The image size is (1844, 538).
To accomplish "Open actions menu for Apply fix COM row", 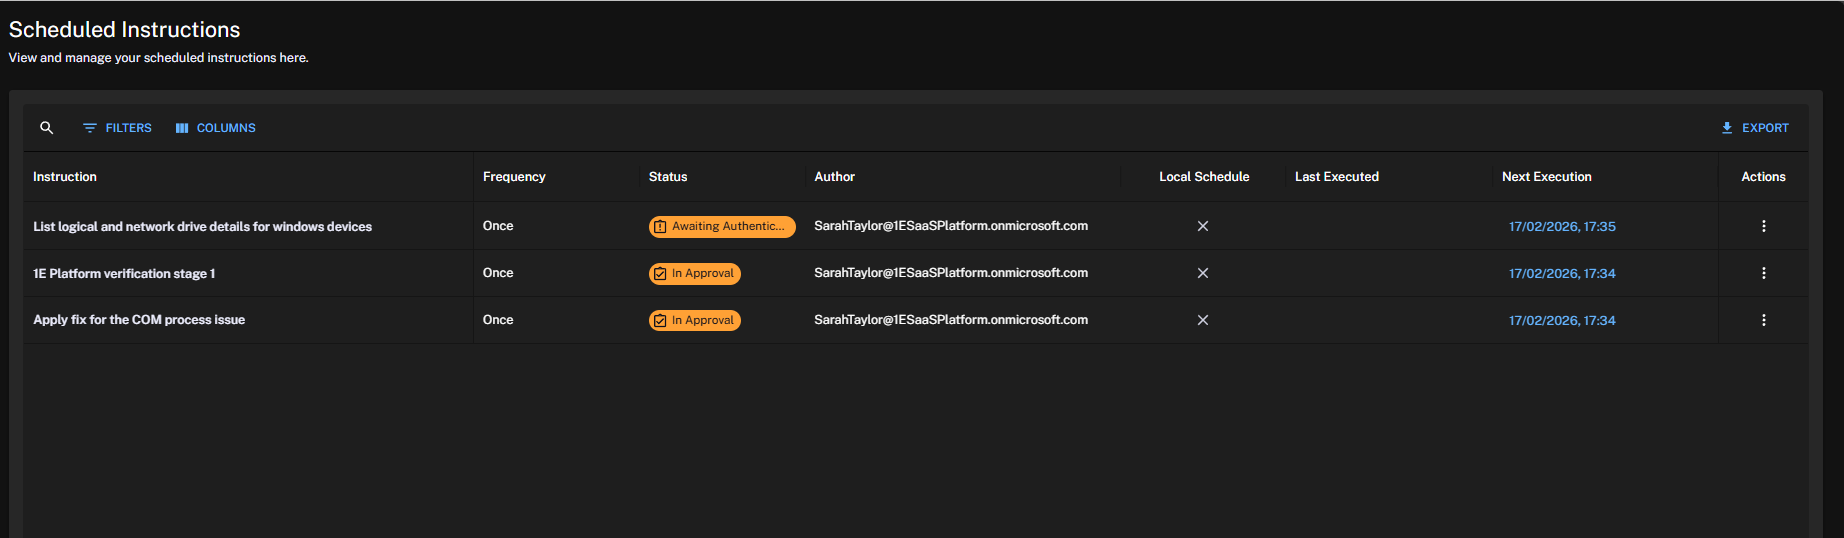I will click(1763, 320).
